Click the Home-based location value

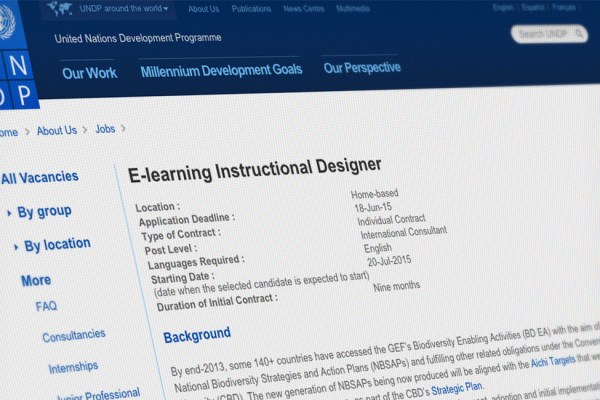[375, 194]
